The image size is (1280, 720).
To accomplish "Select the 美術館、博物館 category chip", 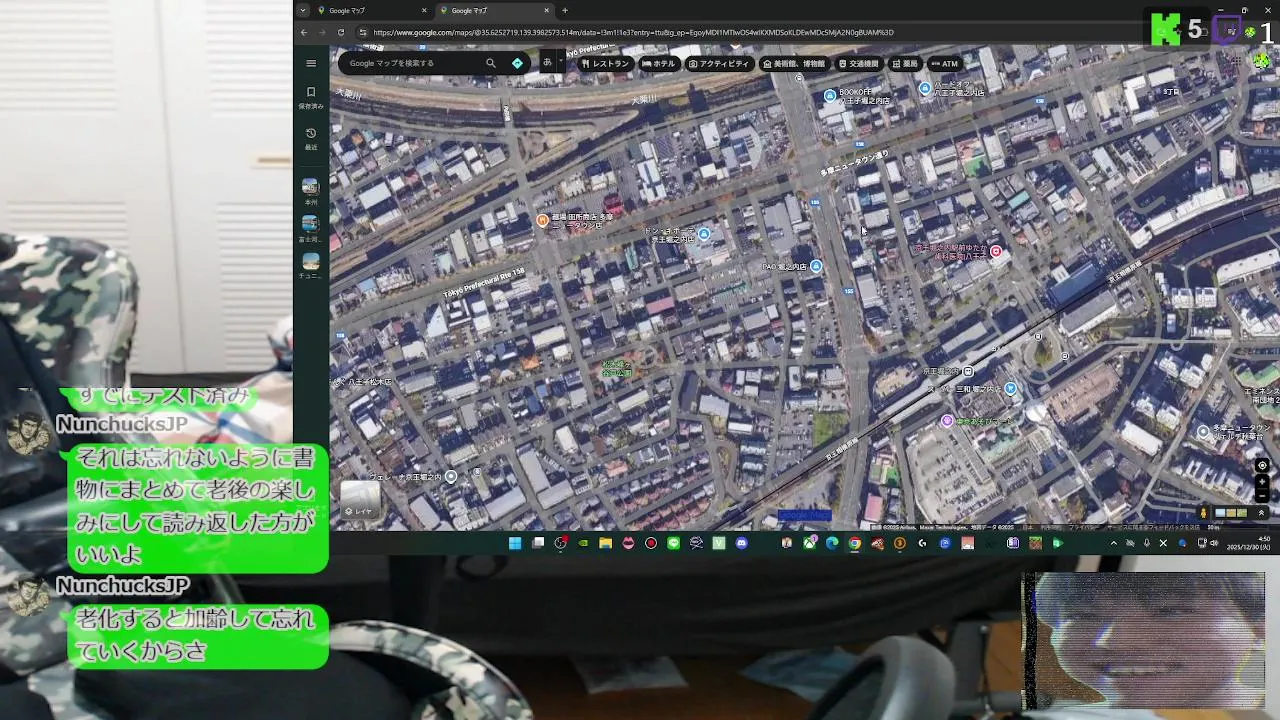I will (794, 64).
